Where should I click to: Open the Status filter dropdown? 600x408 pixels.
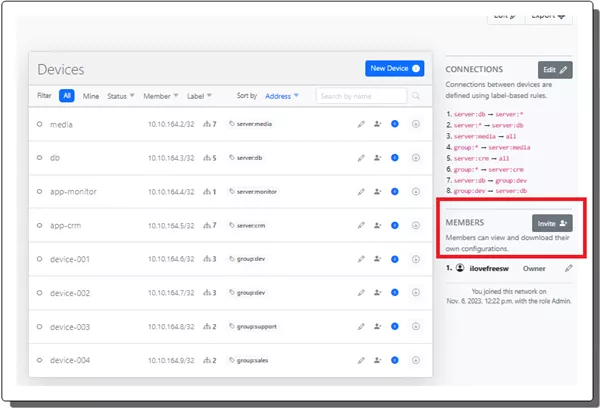120,96
